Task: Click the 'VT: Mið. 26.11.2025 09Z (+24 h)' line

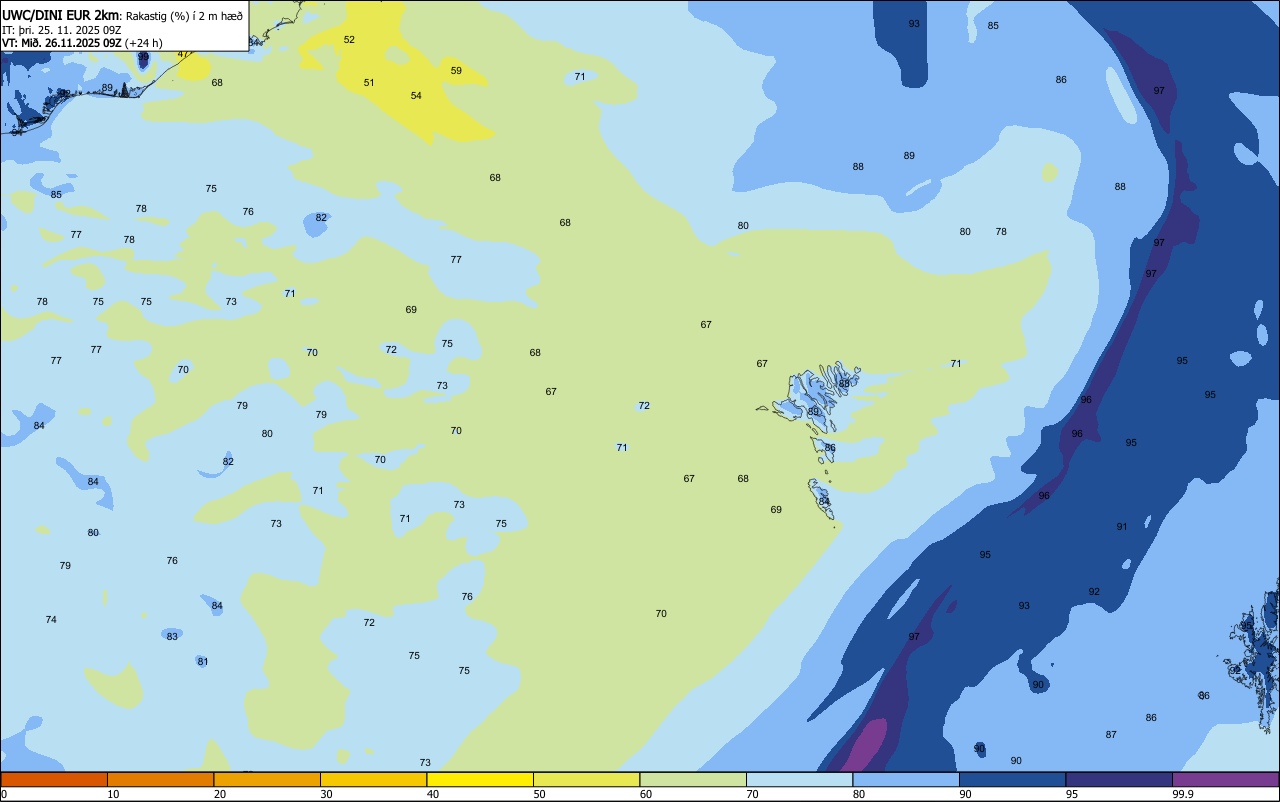Action: click(x=82, y=43)
